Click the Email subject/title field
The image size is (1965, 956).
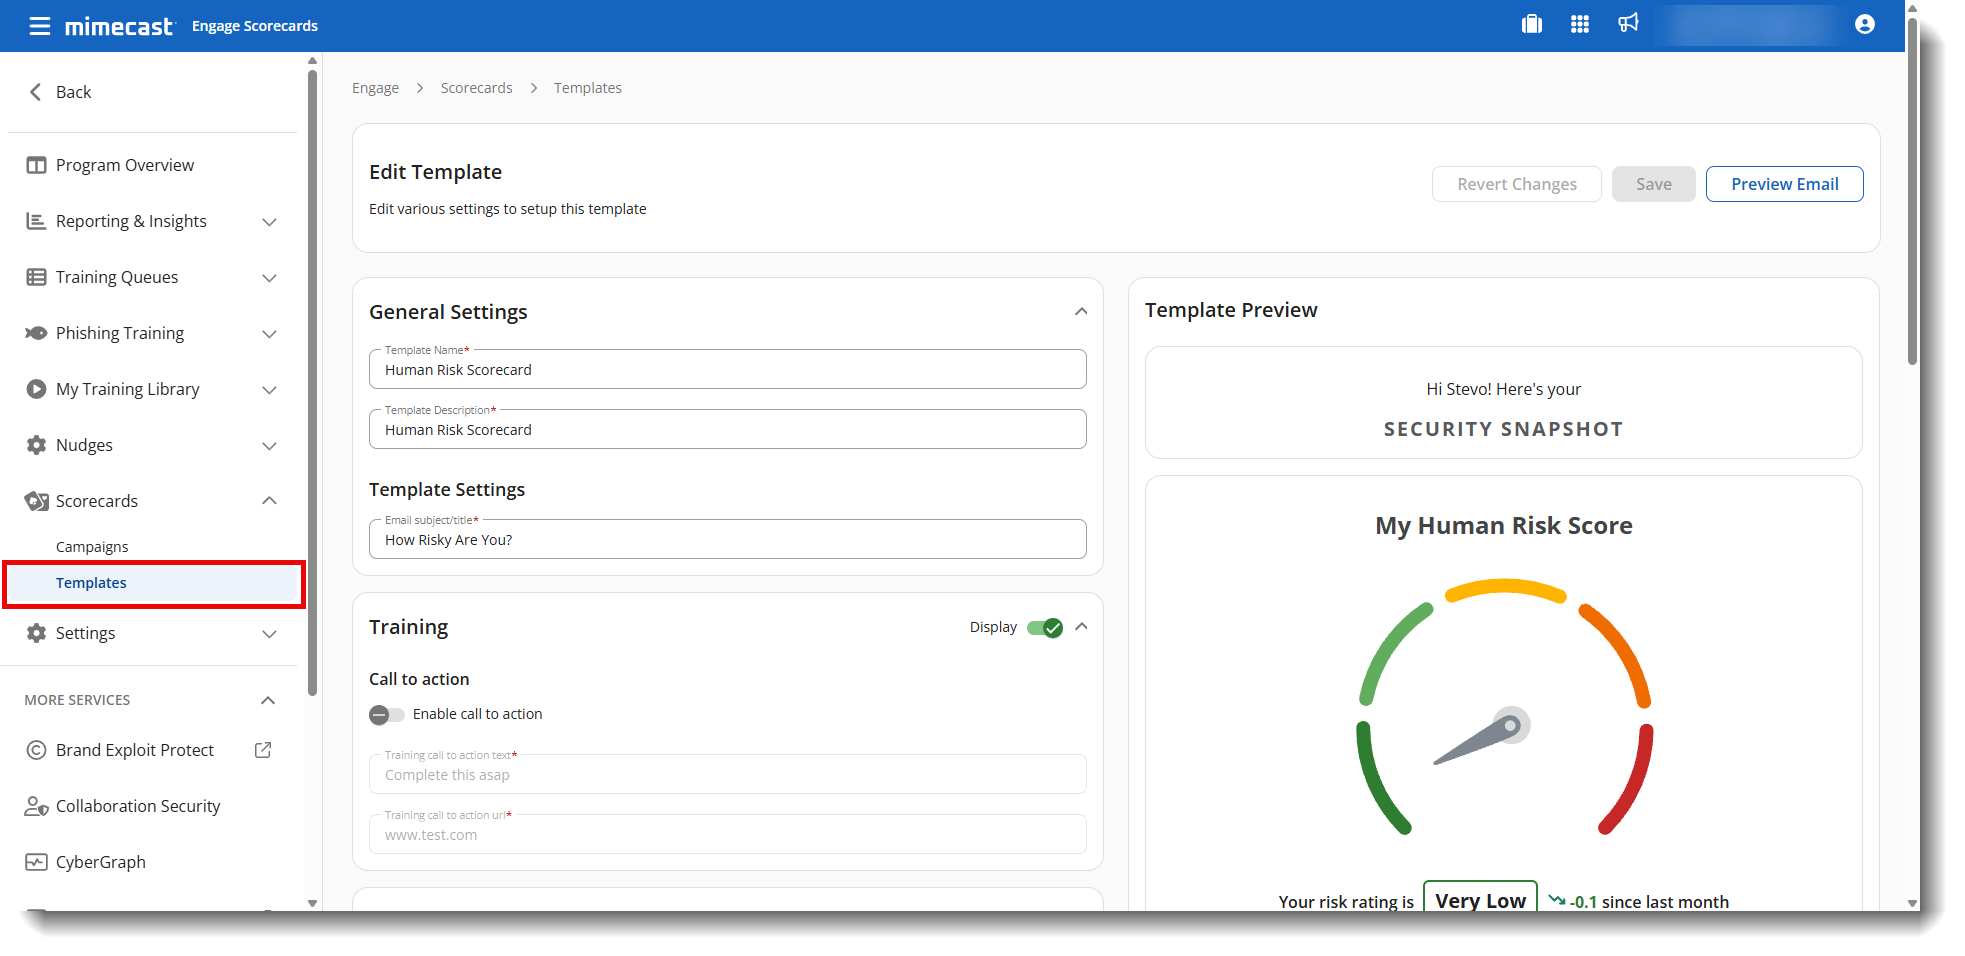click(727, 540)
